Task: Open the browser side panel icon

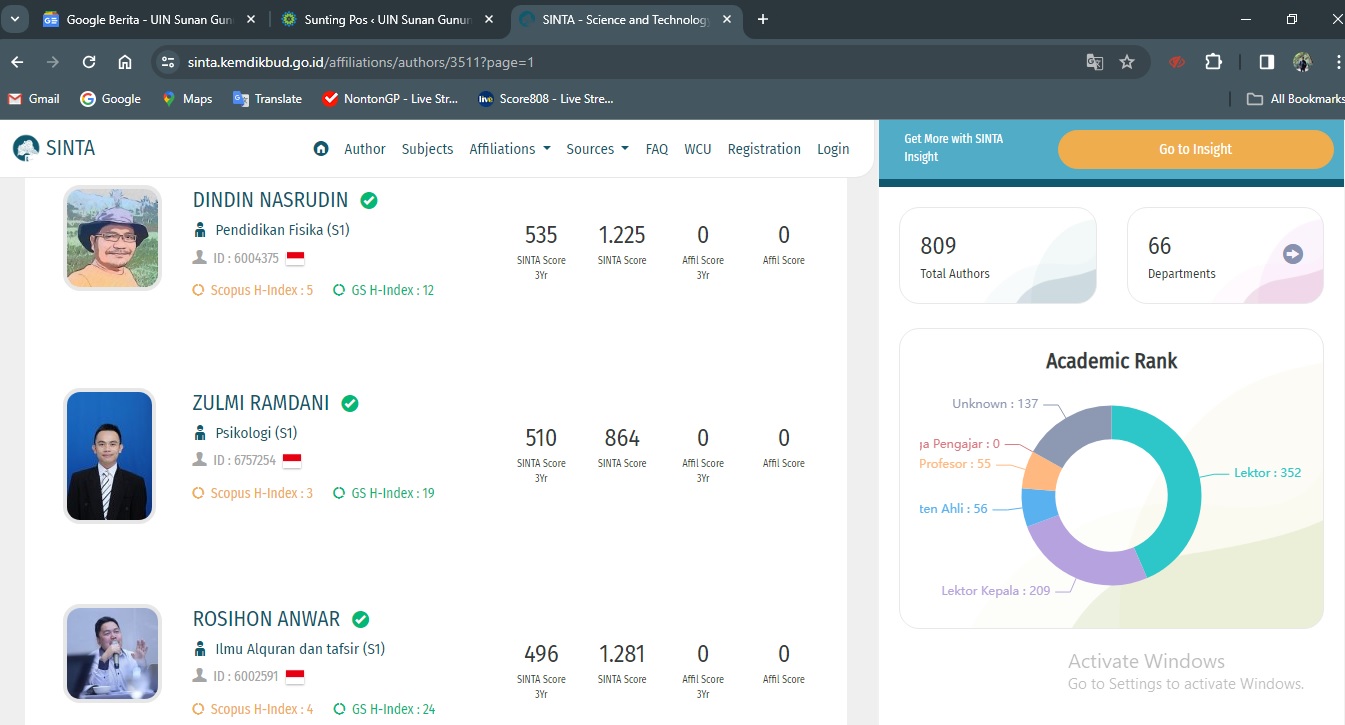Action: click(1266, 62)
